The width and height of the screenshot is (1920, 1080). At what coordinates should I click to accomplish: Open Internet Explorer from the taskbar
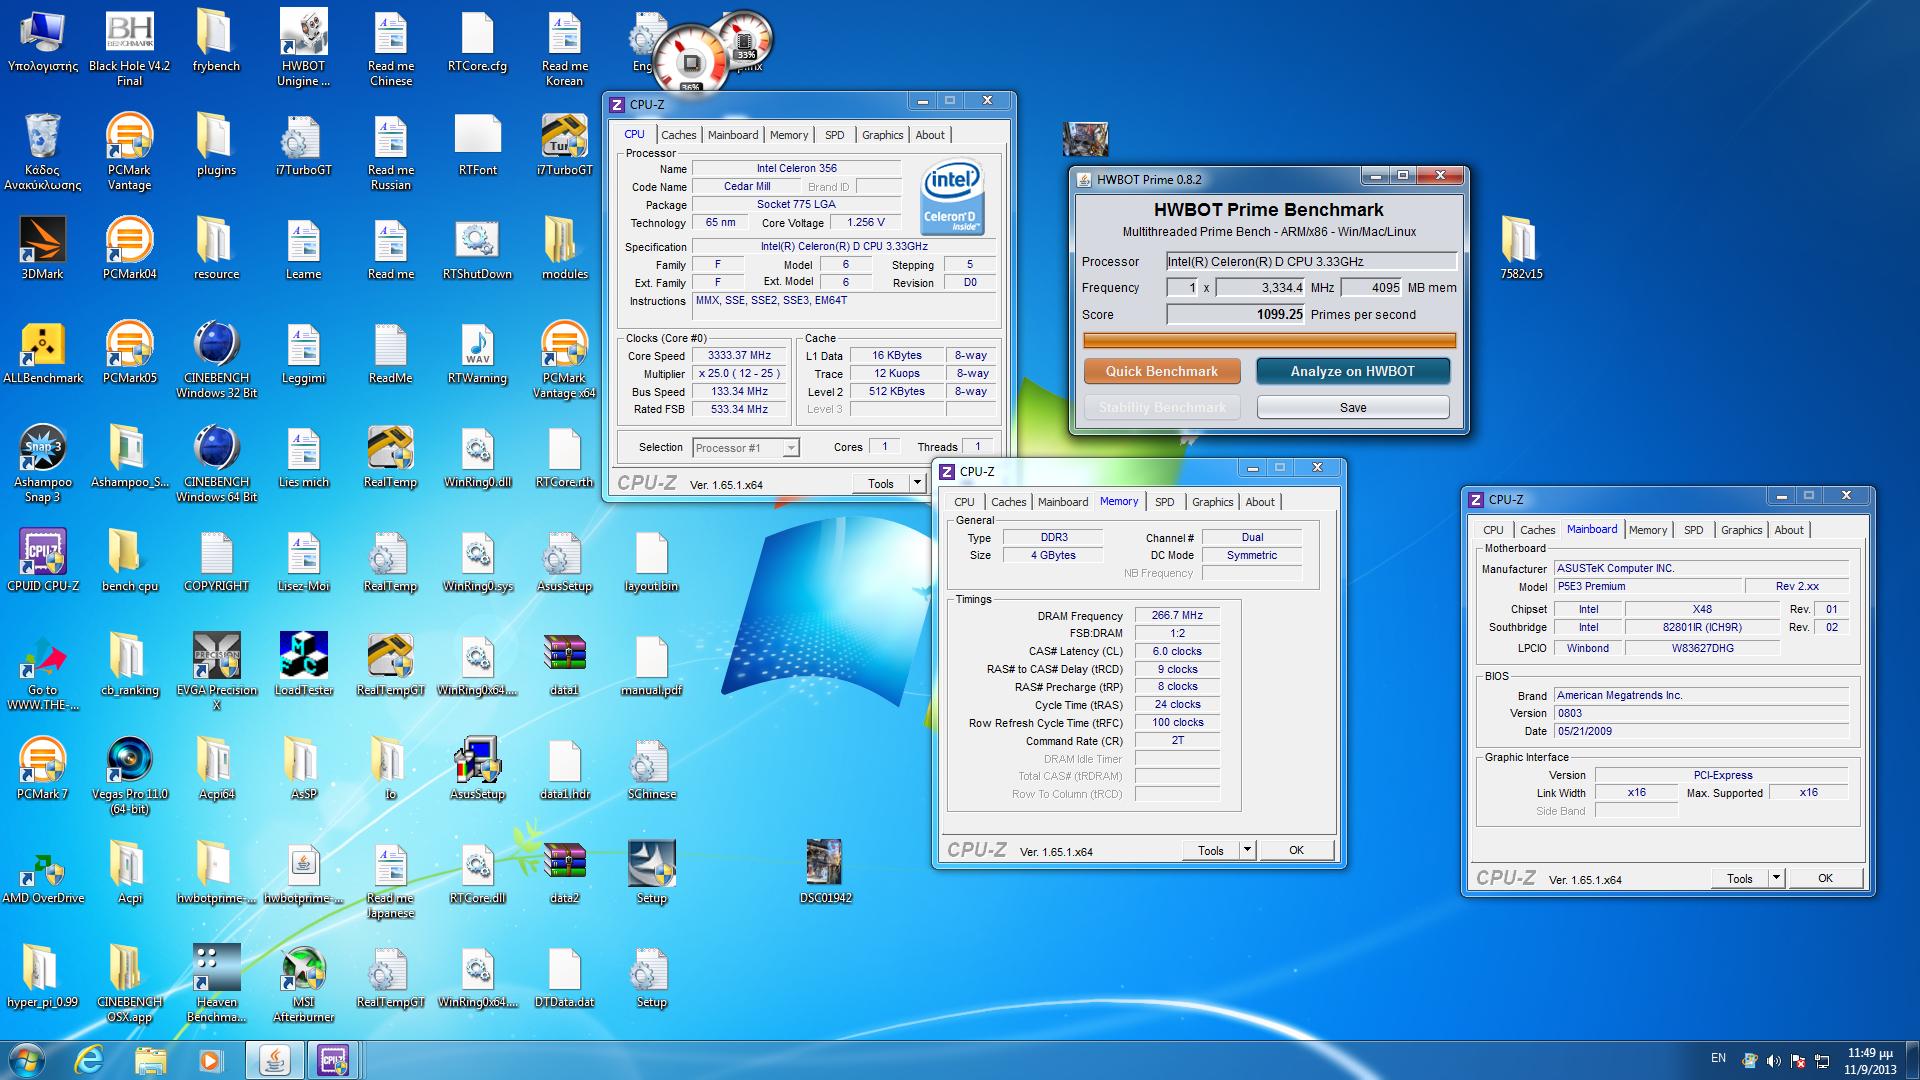coord(89,1060)
